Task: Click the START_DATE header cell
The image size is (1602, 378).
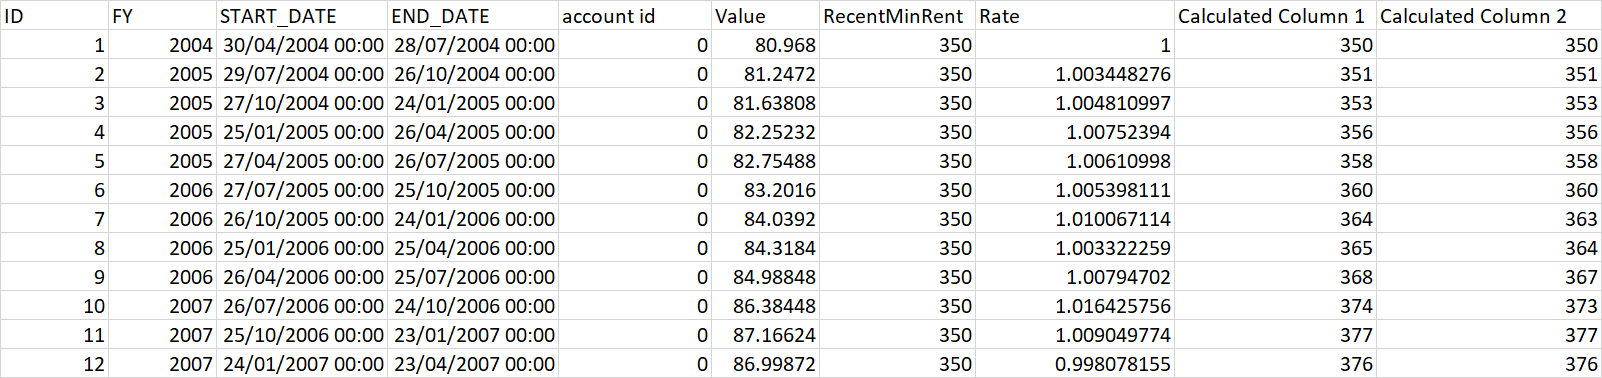Action: 301,16
